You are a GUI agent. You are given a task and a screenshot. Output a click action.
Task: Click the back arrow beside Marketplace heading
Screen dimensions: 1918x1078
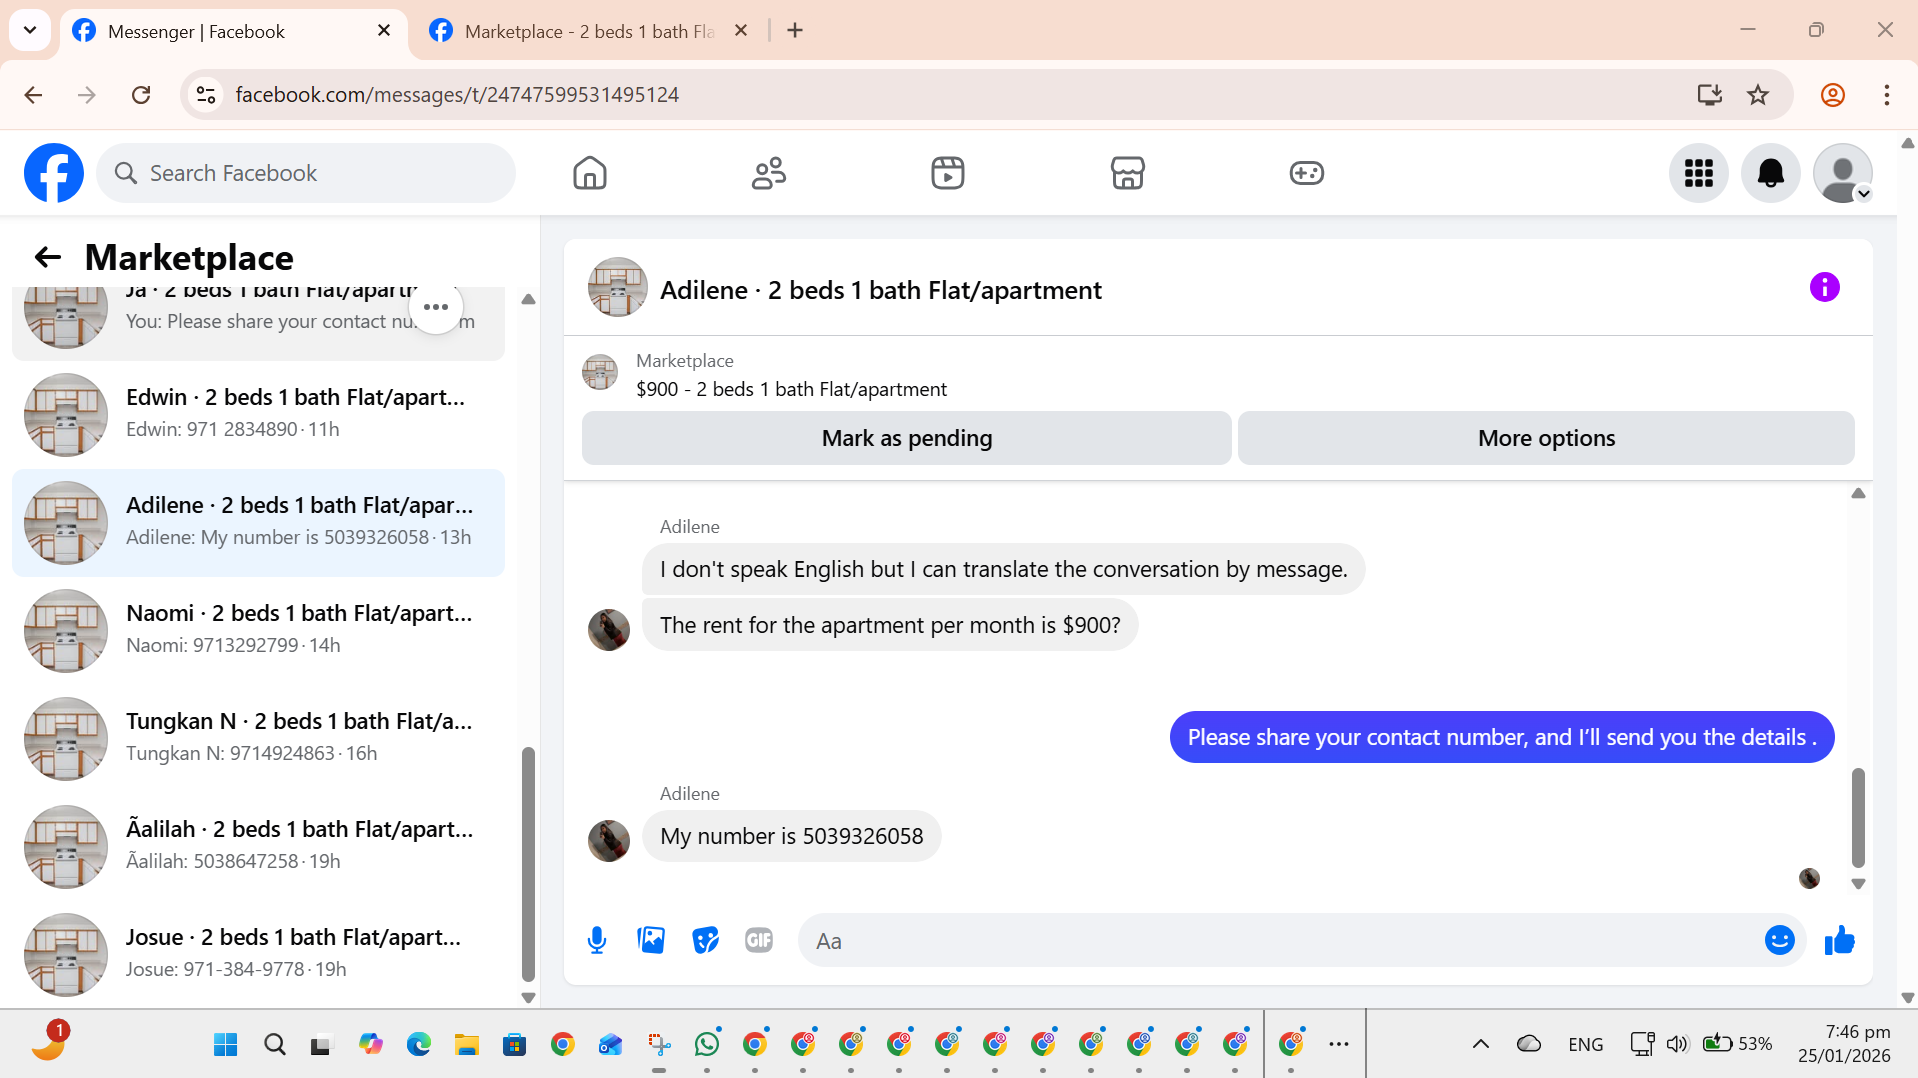coord(48,258)
